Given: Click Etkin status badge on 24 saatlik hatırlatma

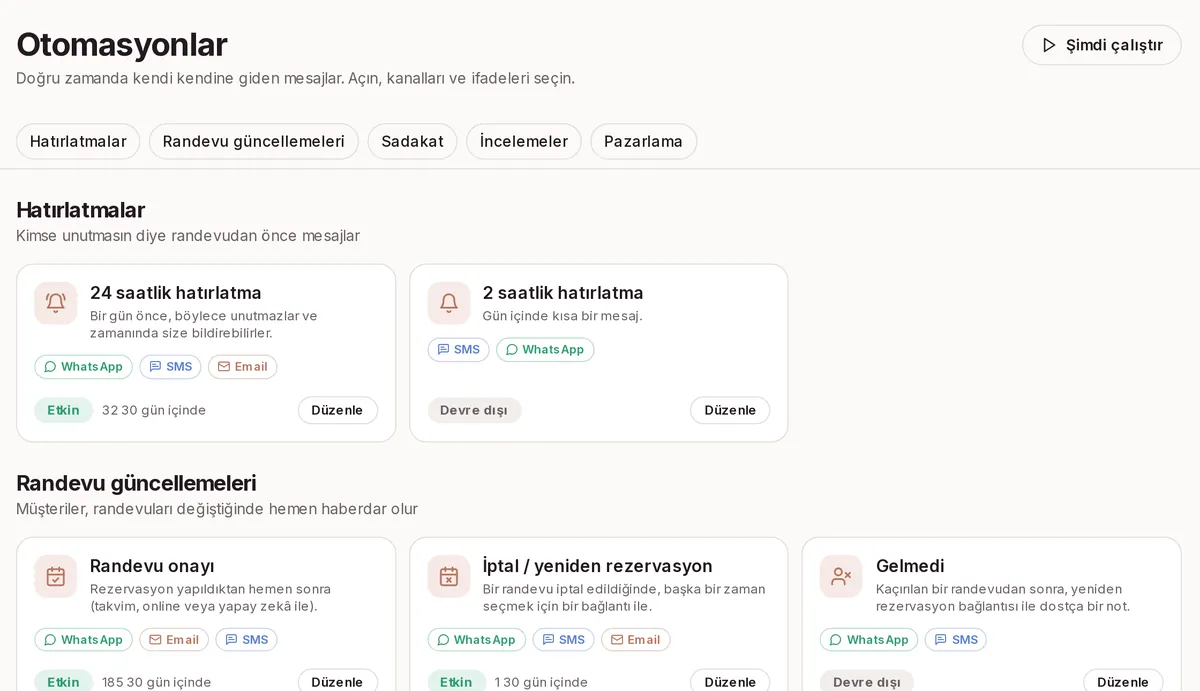Looking at the screenshot, I should click(63, 410).
